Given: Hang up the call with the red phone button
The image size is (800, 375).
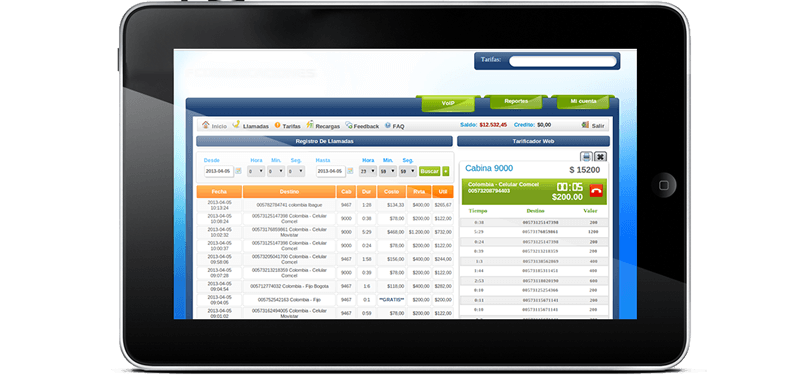Looking at the screenshot, I should [x=596, y=191].
